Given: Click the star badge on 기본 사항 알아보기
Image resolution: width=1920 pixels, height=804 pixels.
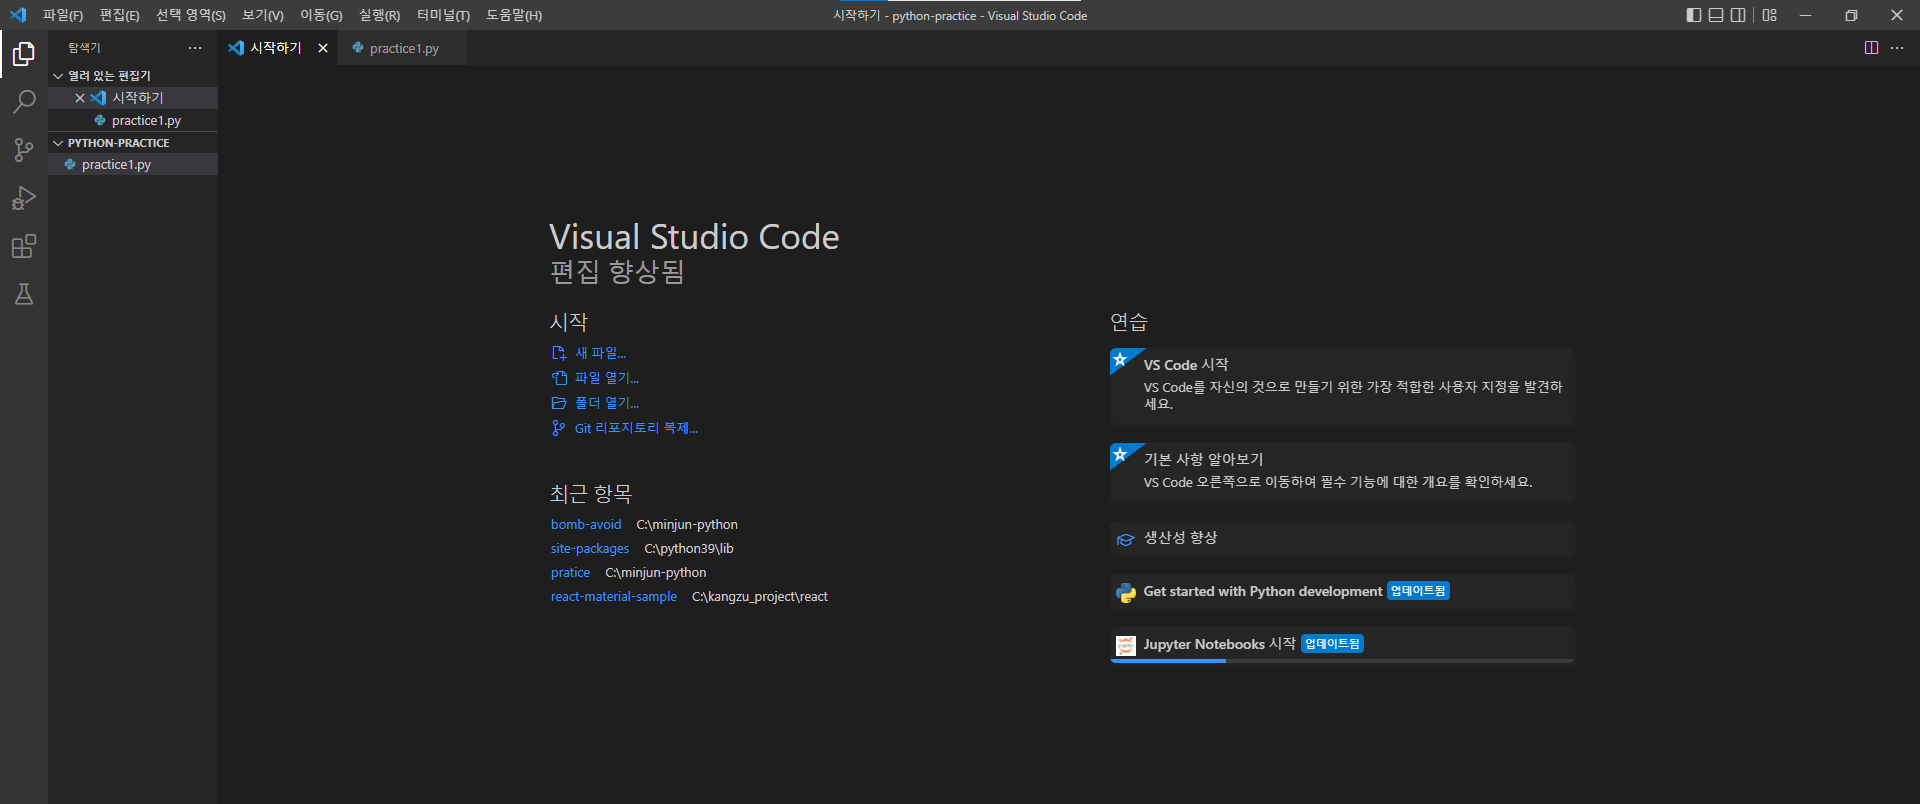Looking at the screenshot, I should point(1121,454).
